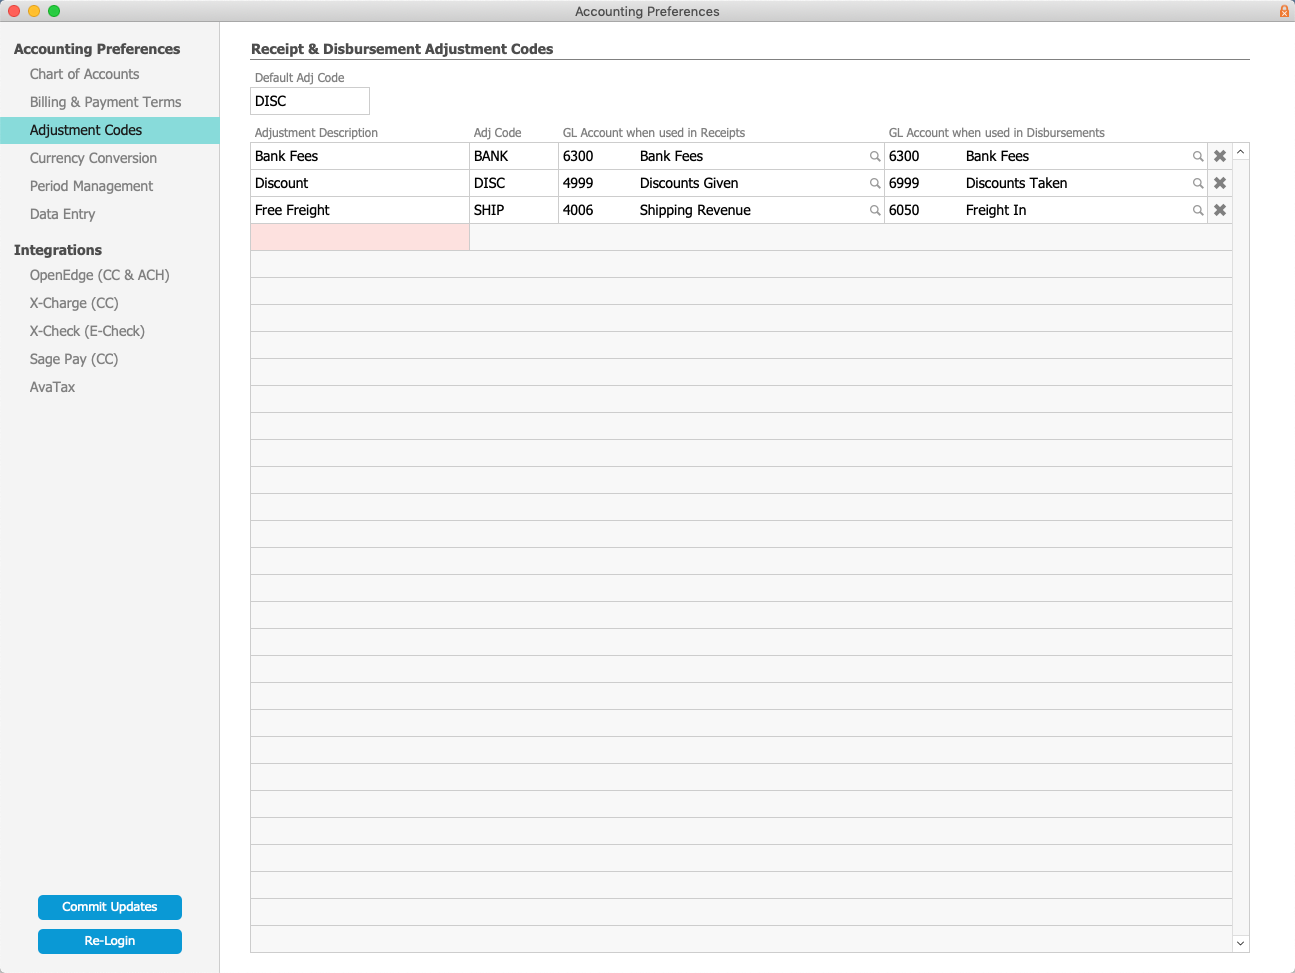
Task: Click the Adj Code column header
Action: tap(497, 133)
